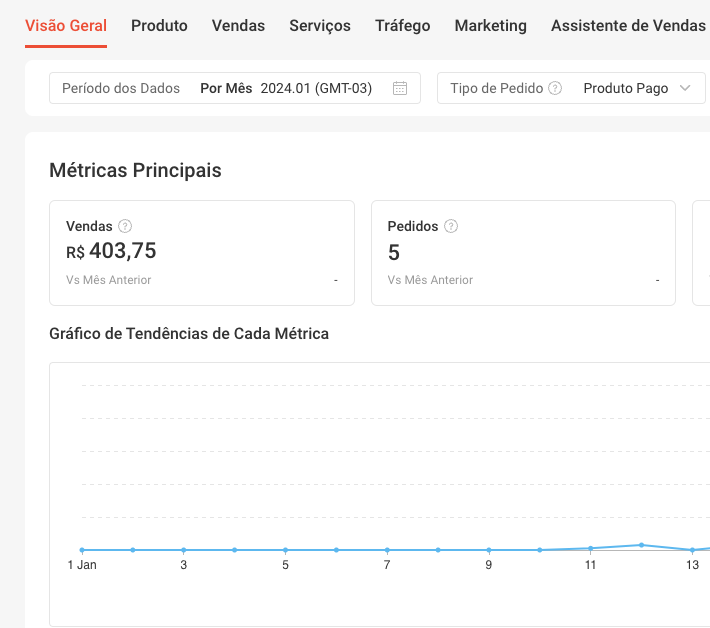Select the Pedidos metric card
710x628 pixels.
523,253
